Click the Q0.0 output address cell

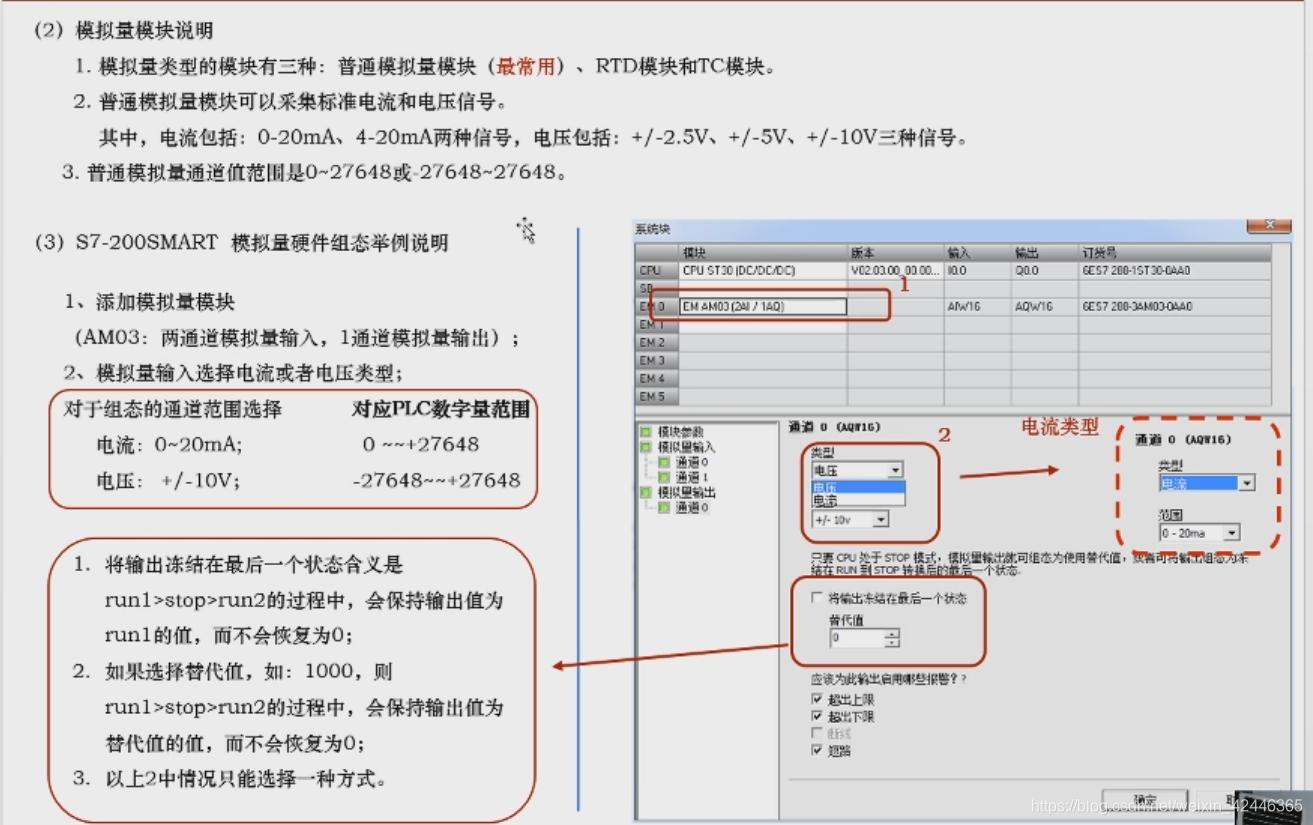[1045, 271]
